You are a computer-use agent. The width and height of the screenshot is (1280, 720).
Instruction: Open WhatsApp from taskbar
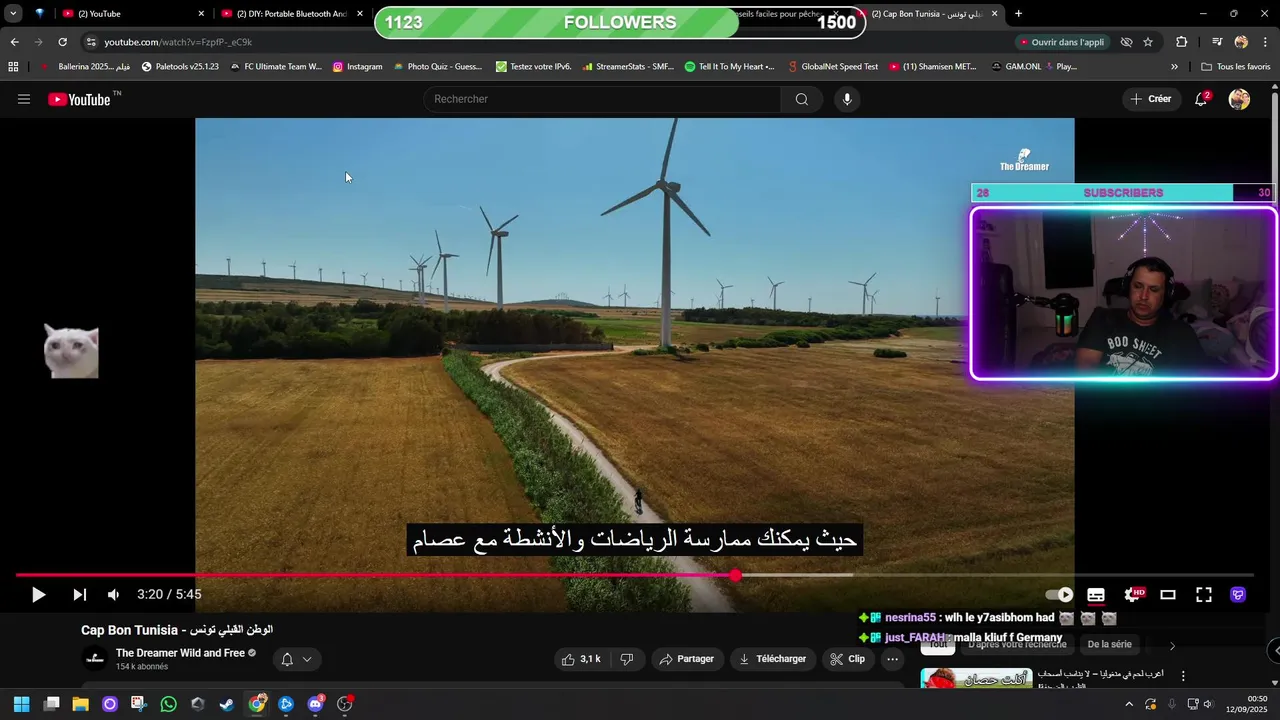(168, 704)
